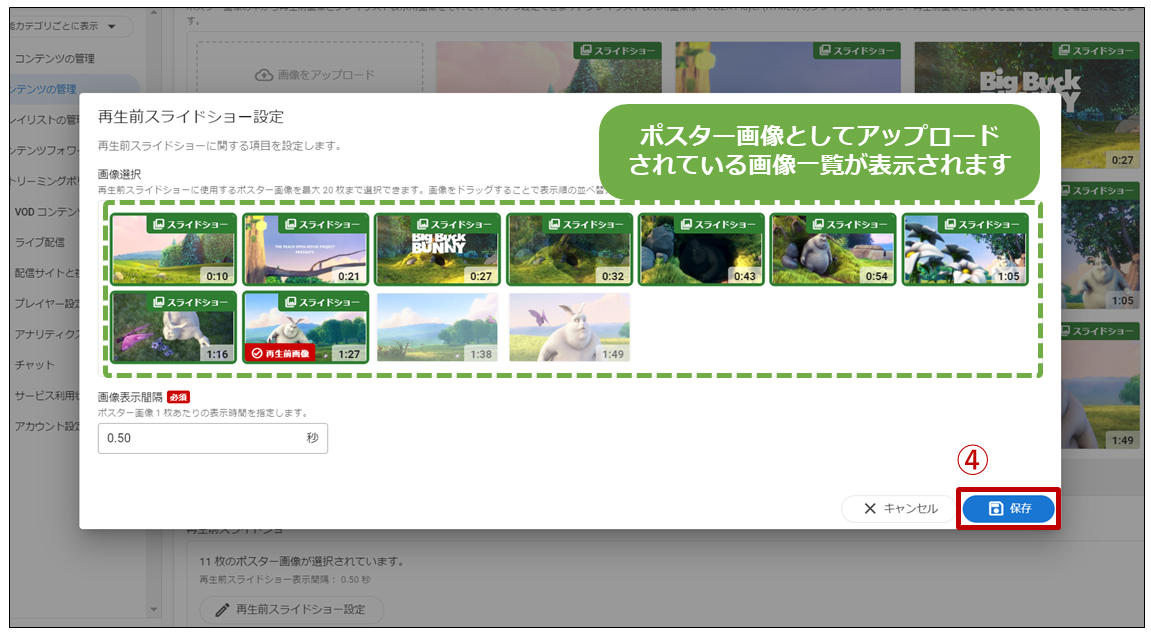Select the unselected thumbnail marked 1:49
The height and width of the screenshot is (636, 1151).
570,328
